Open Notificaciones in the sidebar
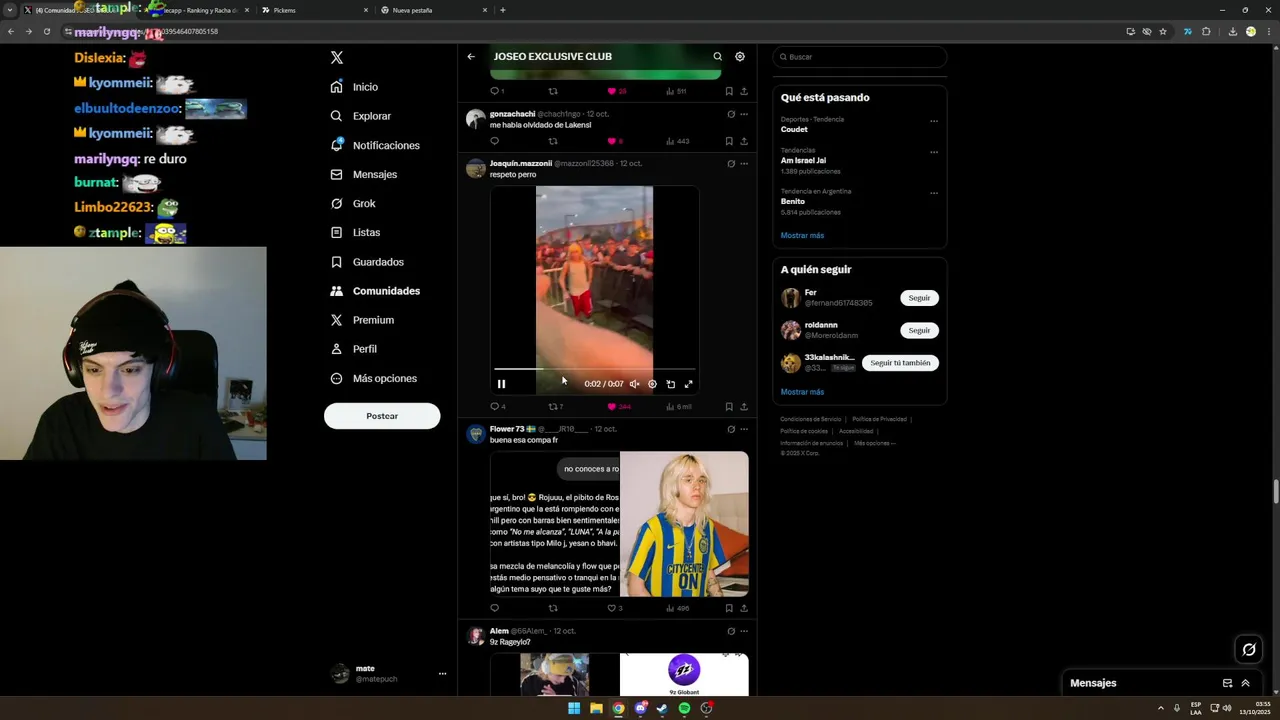 [375, 145]
